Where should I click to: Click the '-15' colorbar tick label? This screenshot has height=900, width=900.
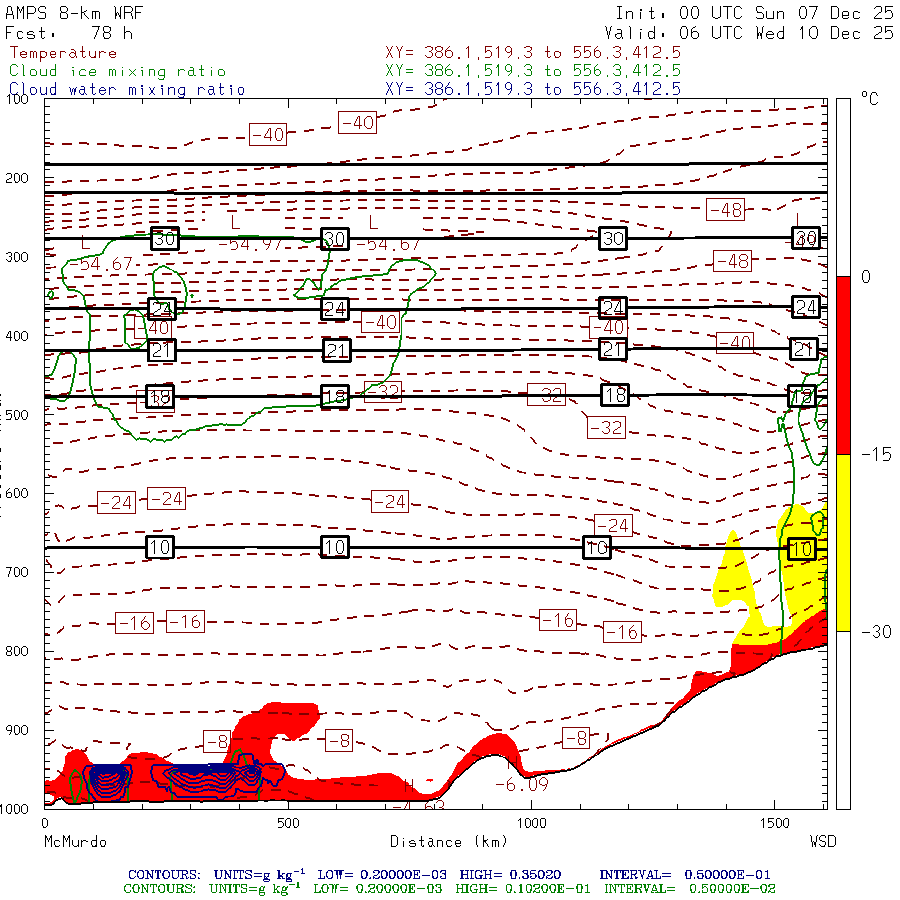876,455
